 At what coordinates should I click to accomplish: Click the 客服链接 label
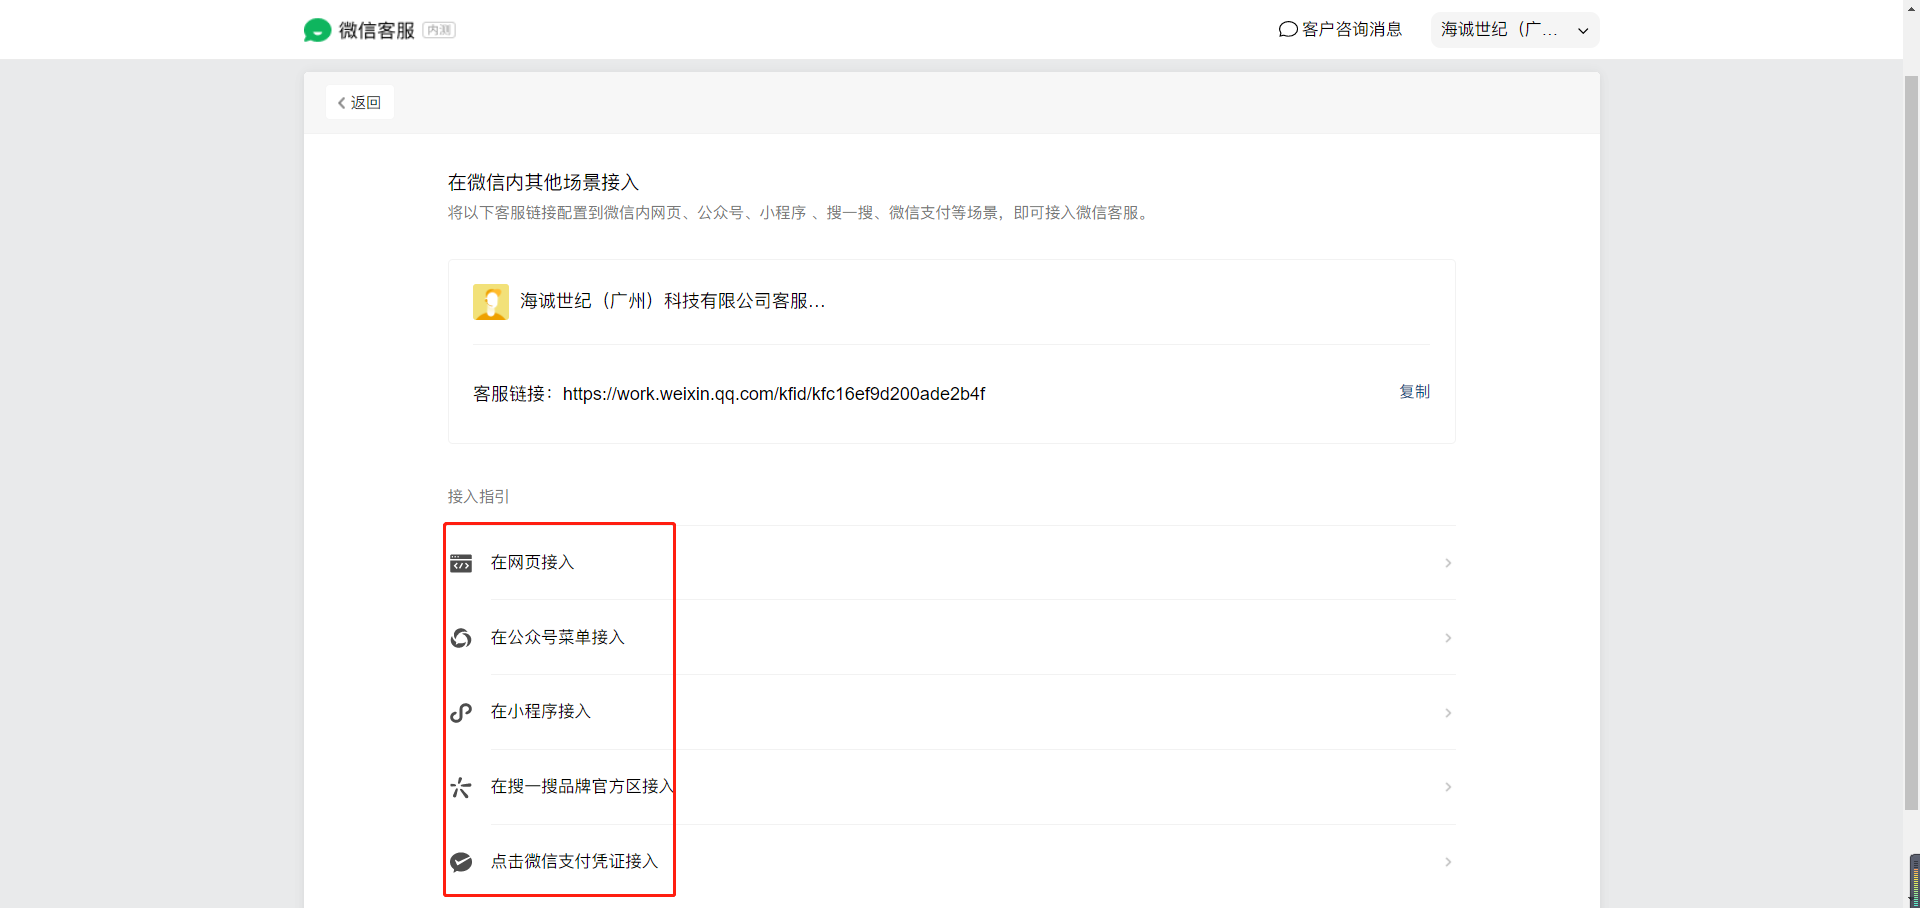pos(513,394)
